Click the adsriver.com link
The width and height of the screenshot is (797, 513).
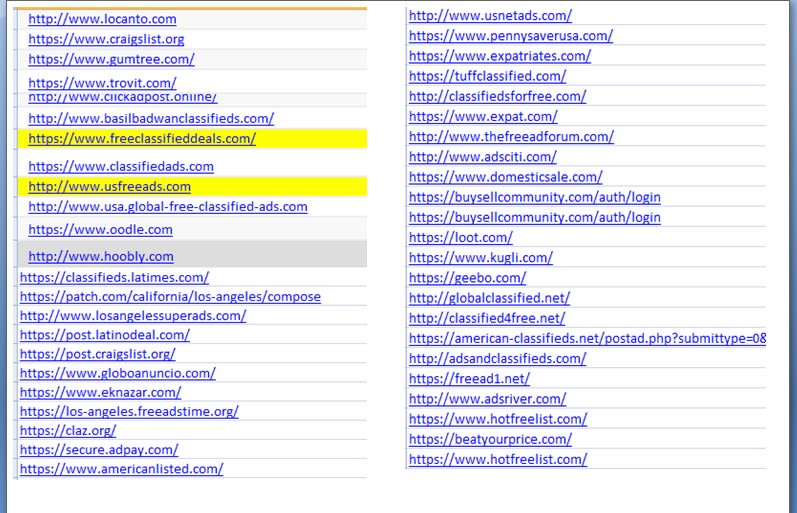487,399
